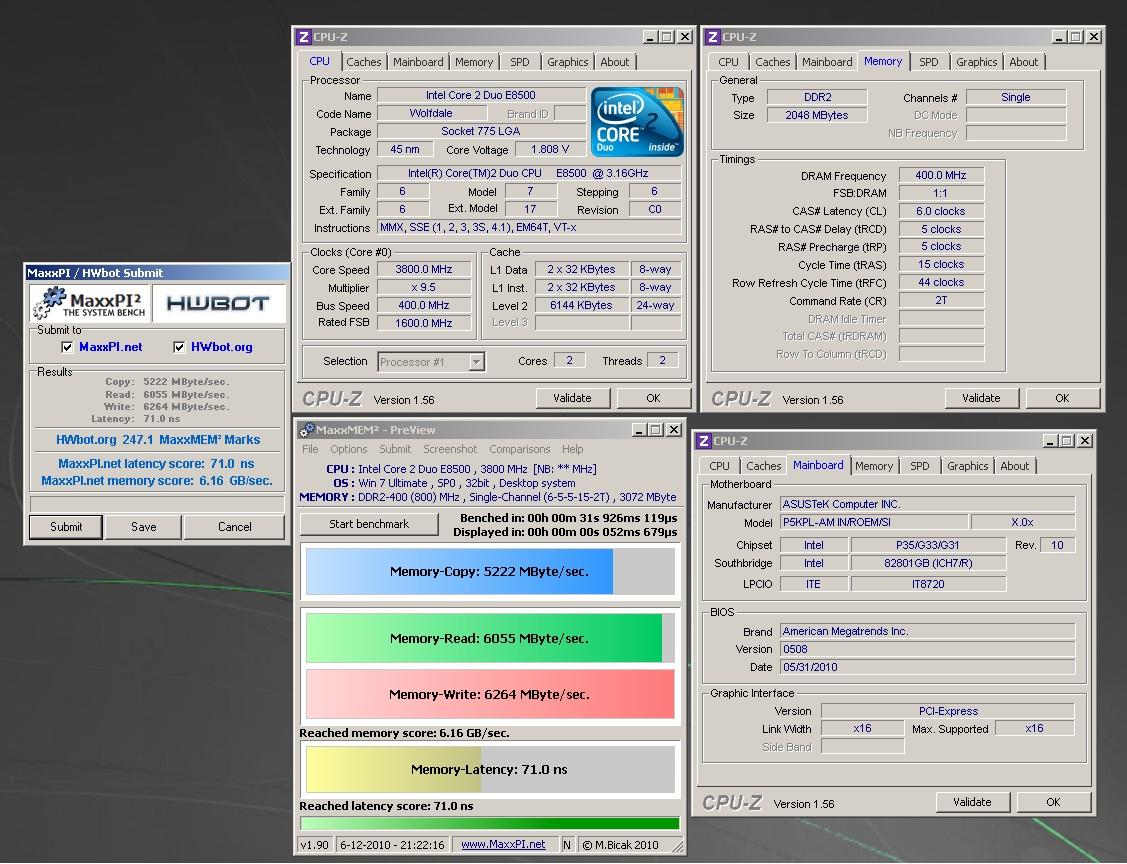Click the CPU-Z icon in Mainboard window title
The width and height of the screenshot is (1127, 864).
pyautogui.click(x=704, y=441)
